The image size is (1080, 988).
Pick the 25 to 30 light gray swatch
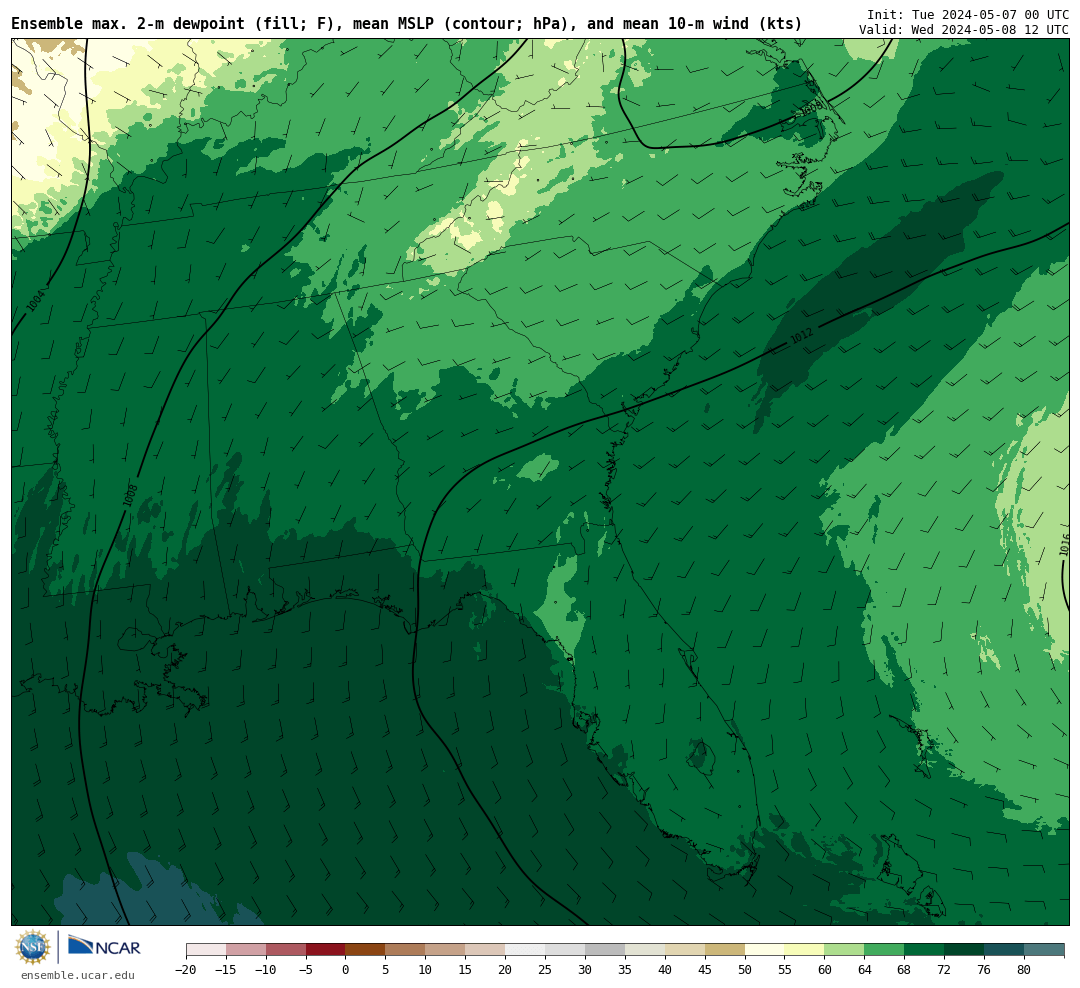(565, 950)
